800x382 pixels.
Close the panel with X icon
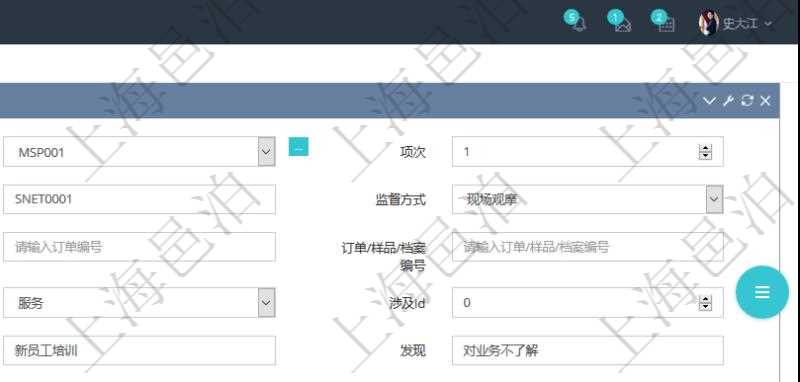click(765, 100)
